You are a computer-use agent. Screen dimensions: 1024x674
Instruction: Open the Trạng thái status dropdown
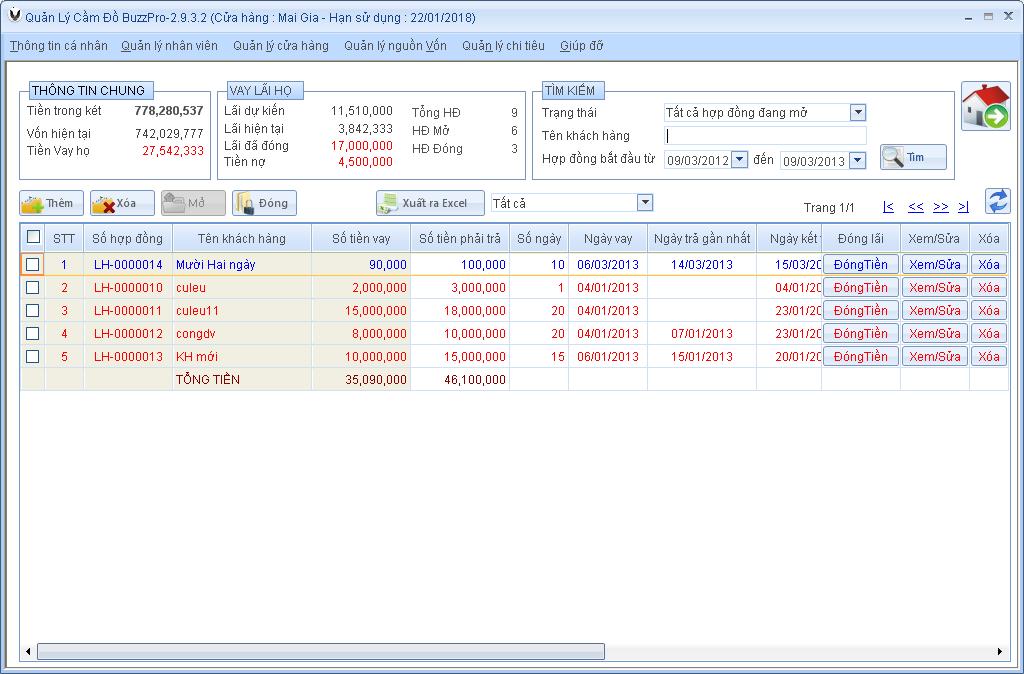pos(858,112)
